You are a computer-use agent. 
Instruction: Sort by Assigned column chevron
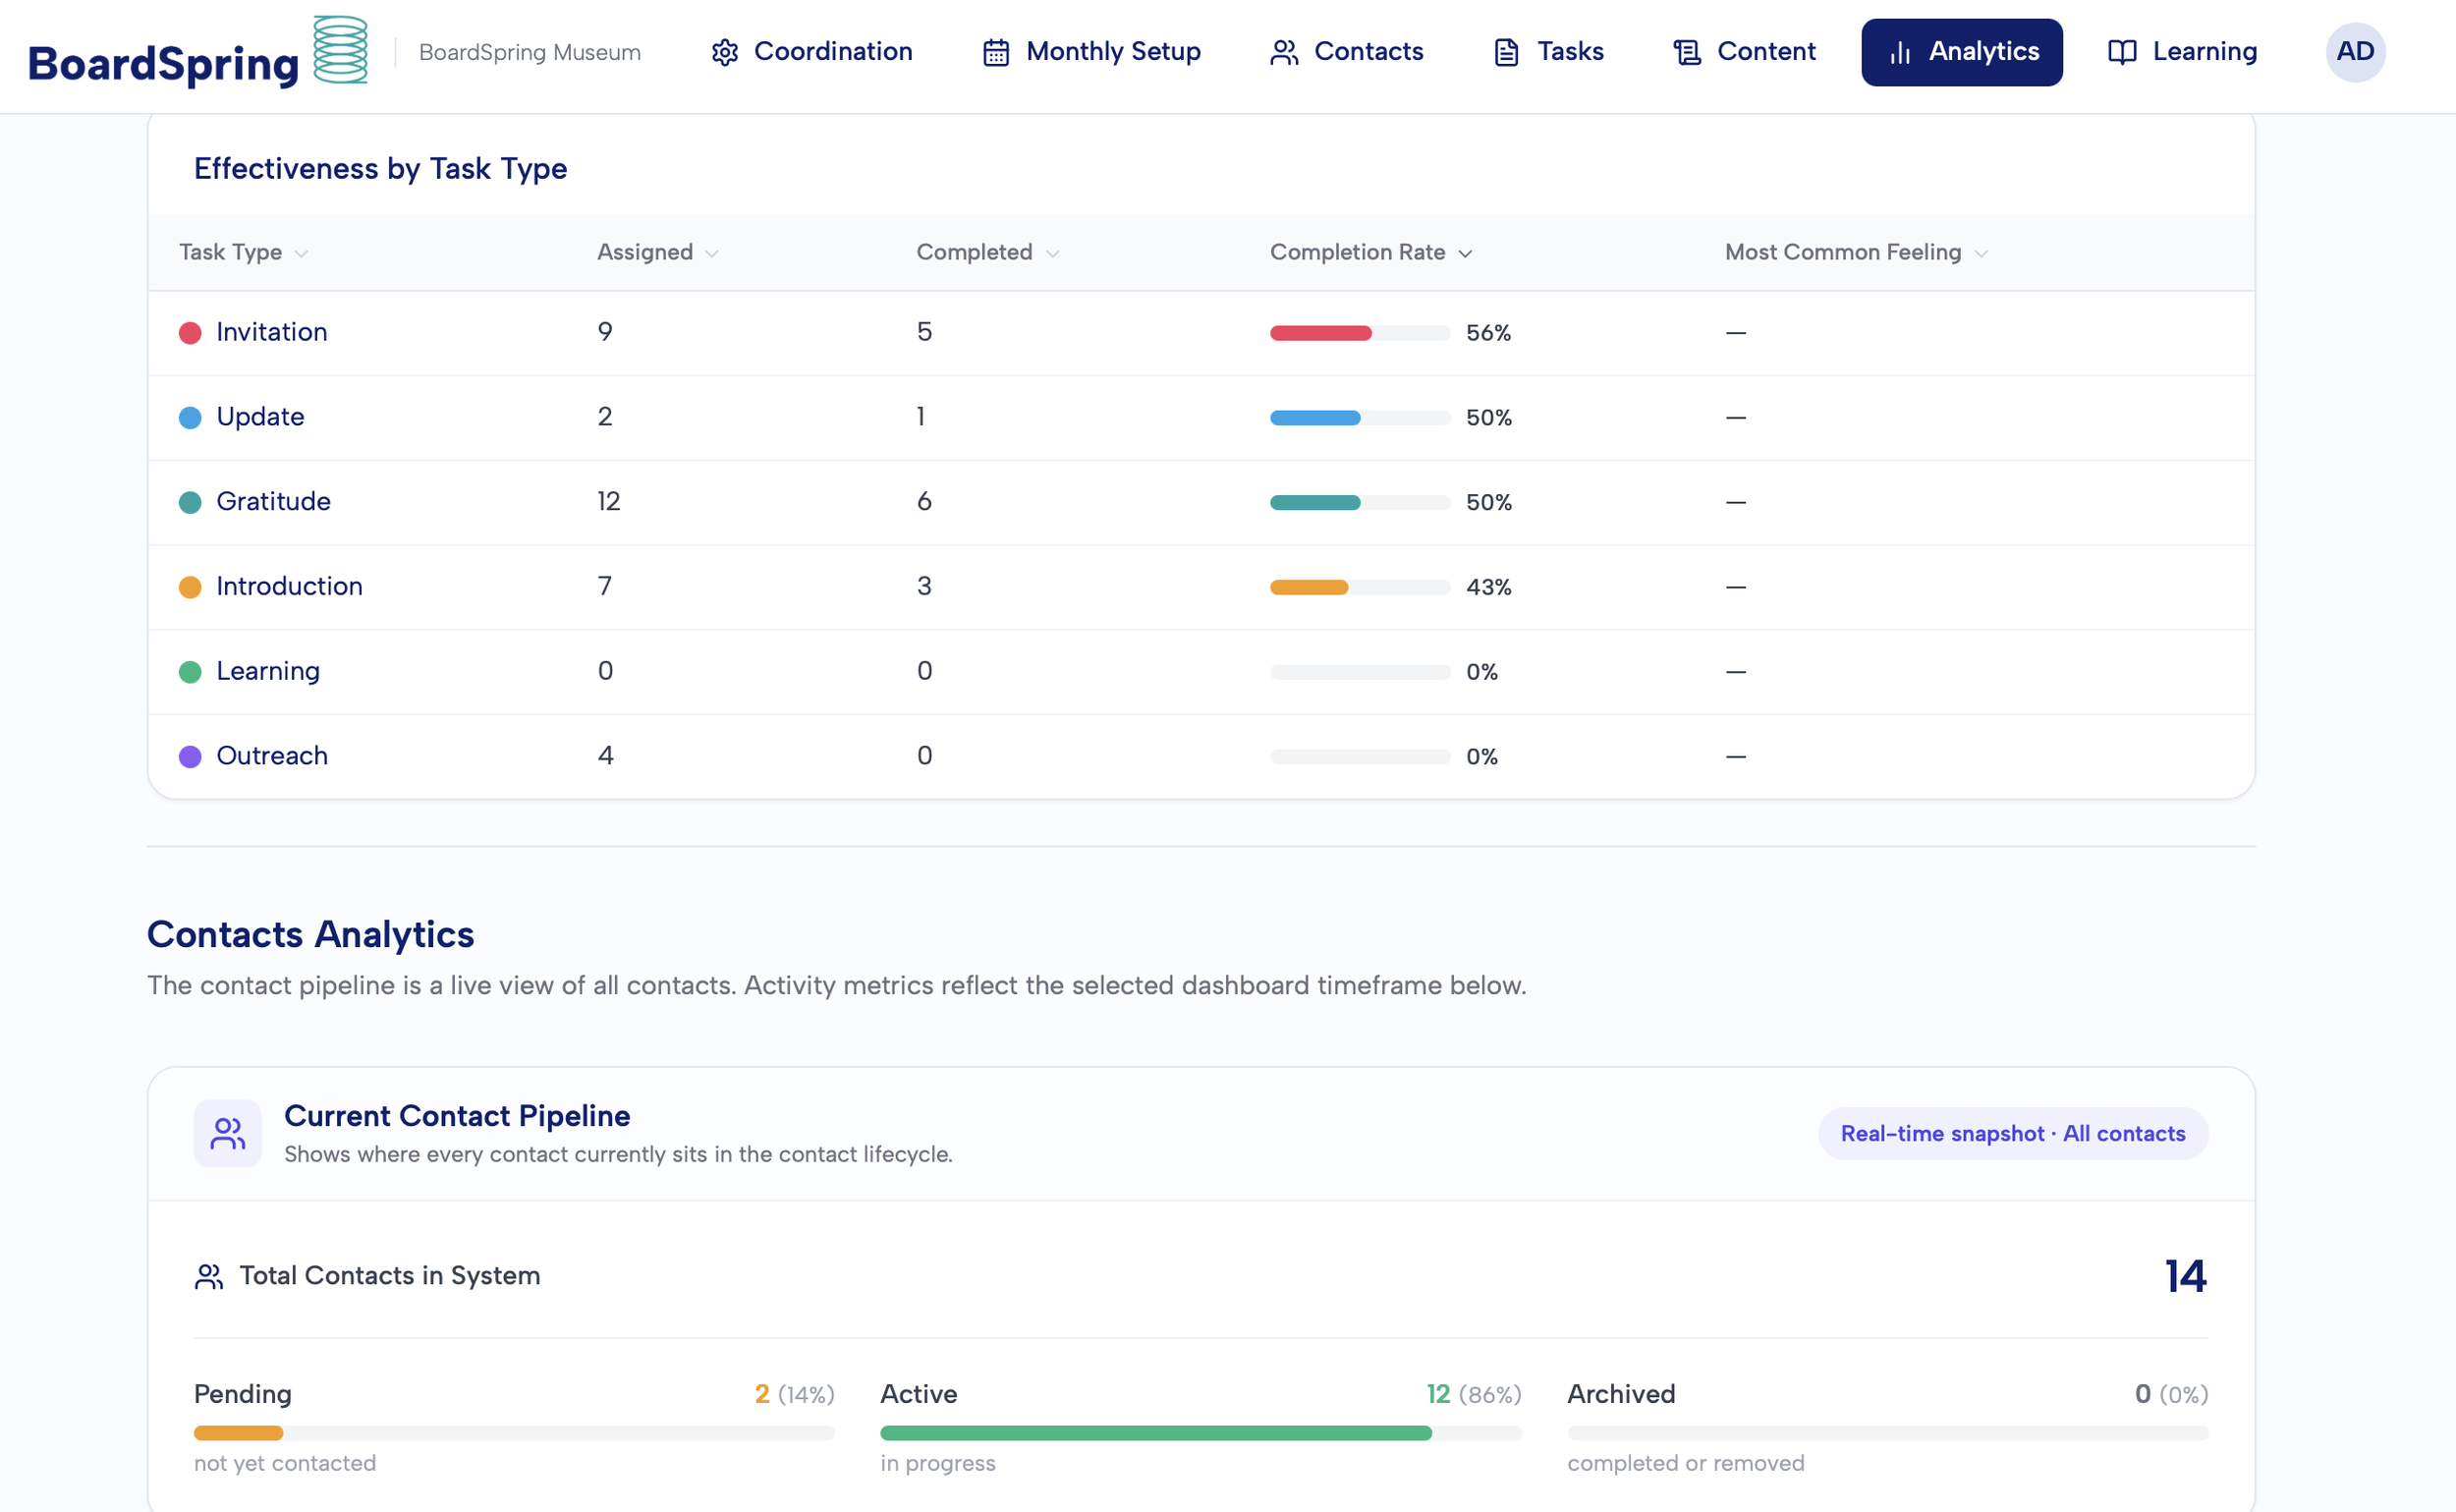click(x=712, y=254)
